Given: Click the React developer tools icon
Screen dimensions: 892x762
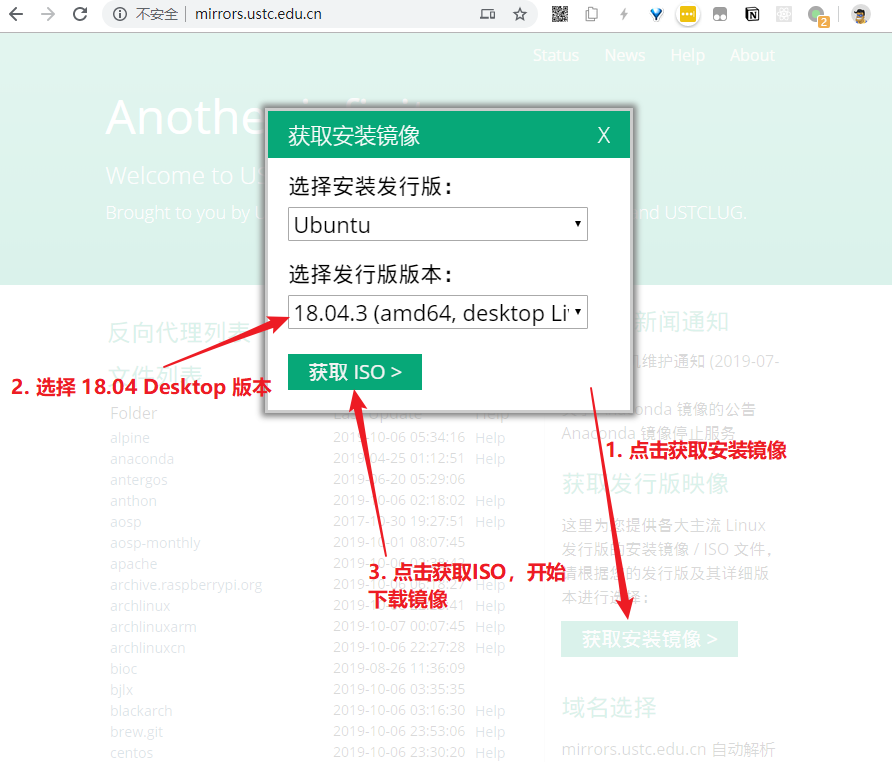Looking at the screenshot, I should (784, 14).
